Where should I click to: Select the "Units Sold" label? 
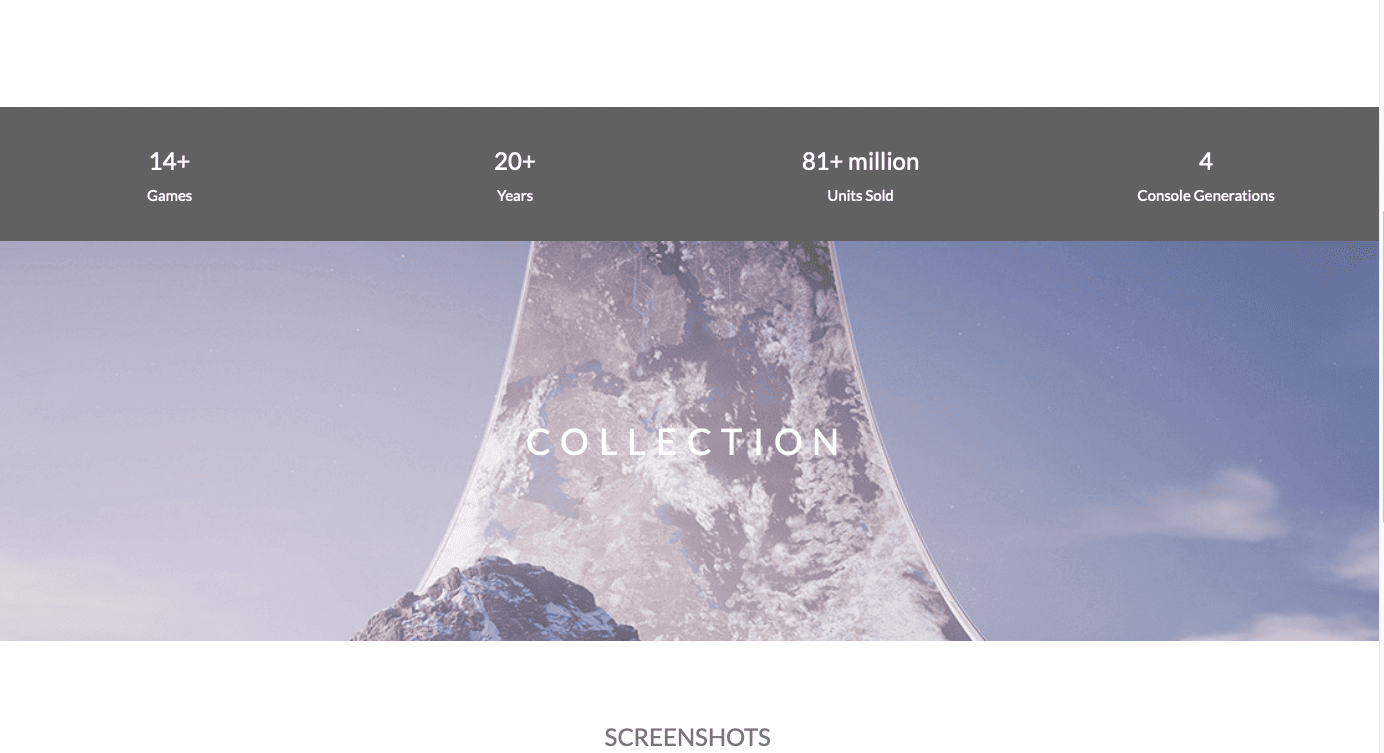860,196
